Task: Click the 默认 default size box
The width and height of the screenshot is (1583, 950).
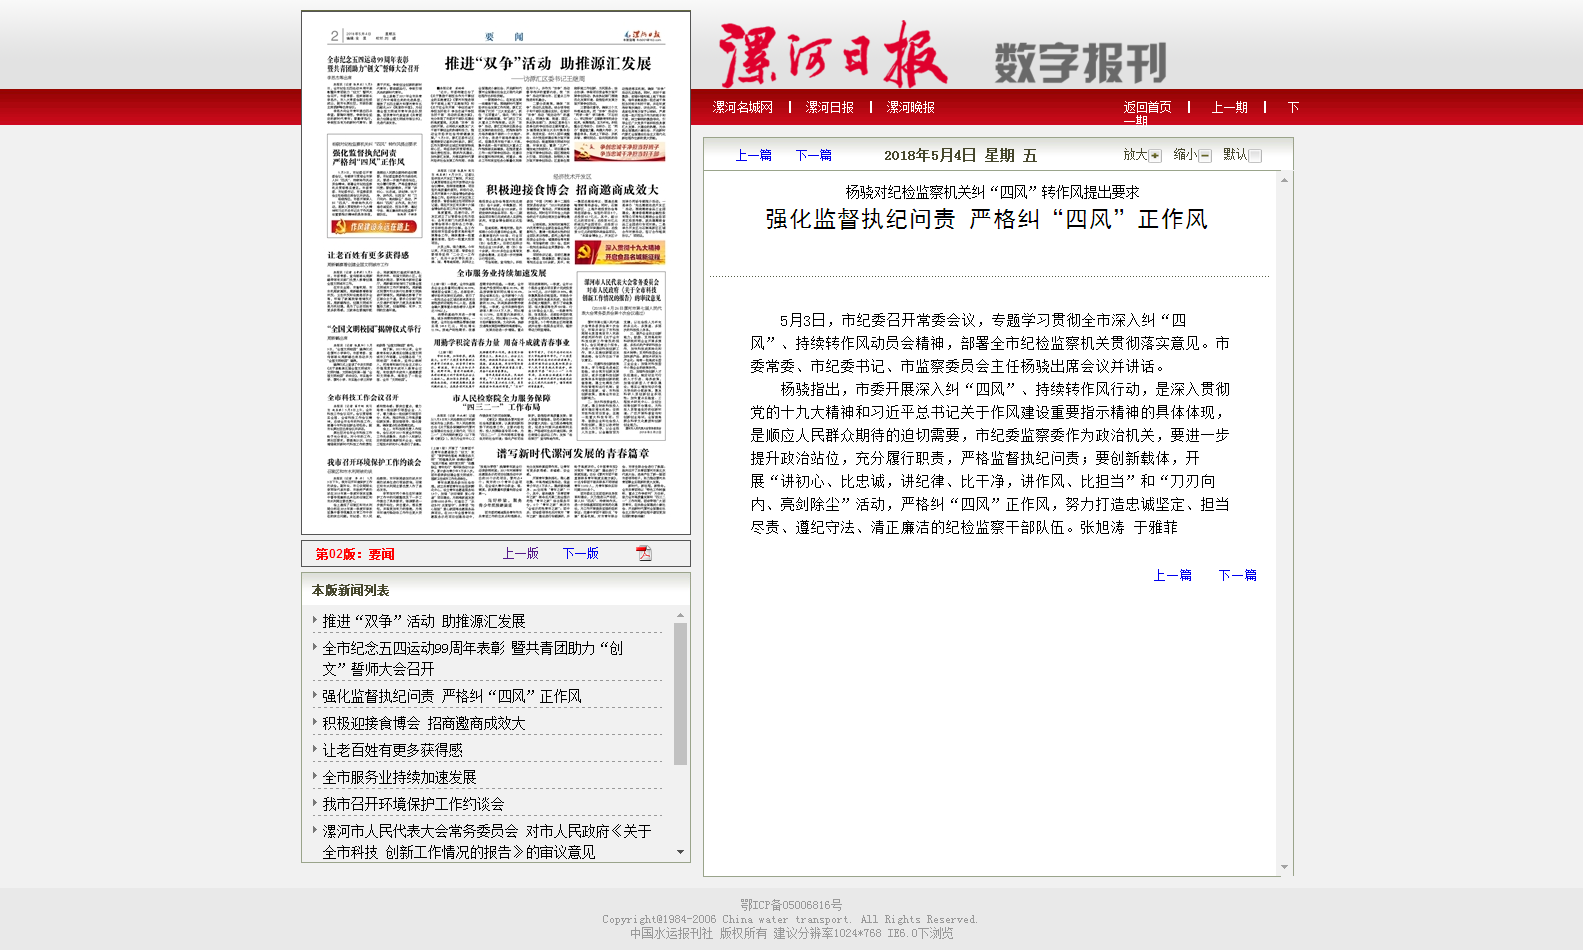Action: 1255,155
